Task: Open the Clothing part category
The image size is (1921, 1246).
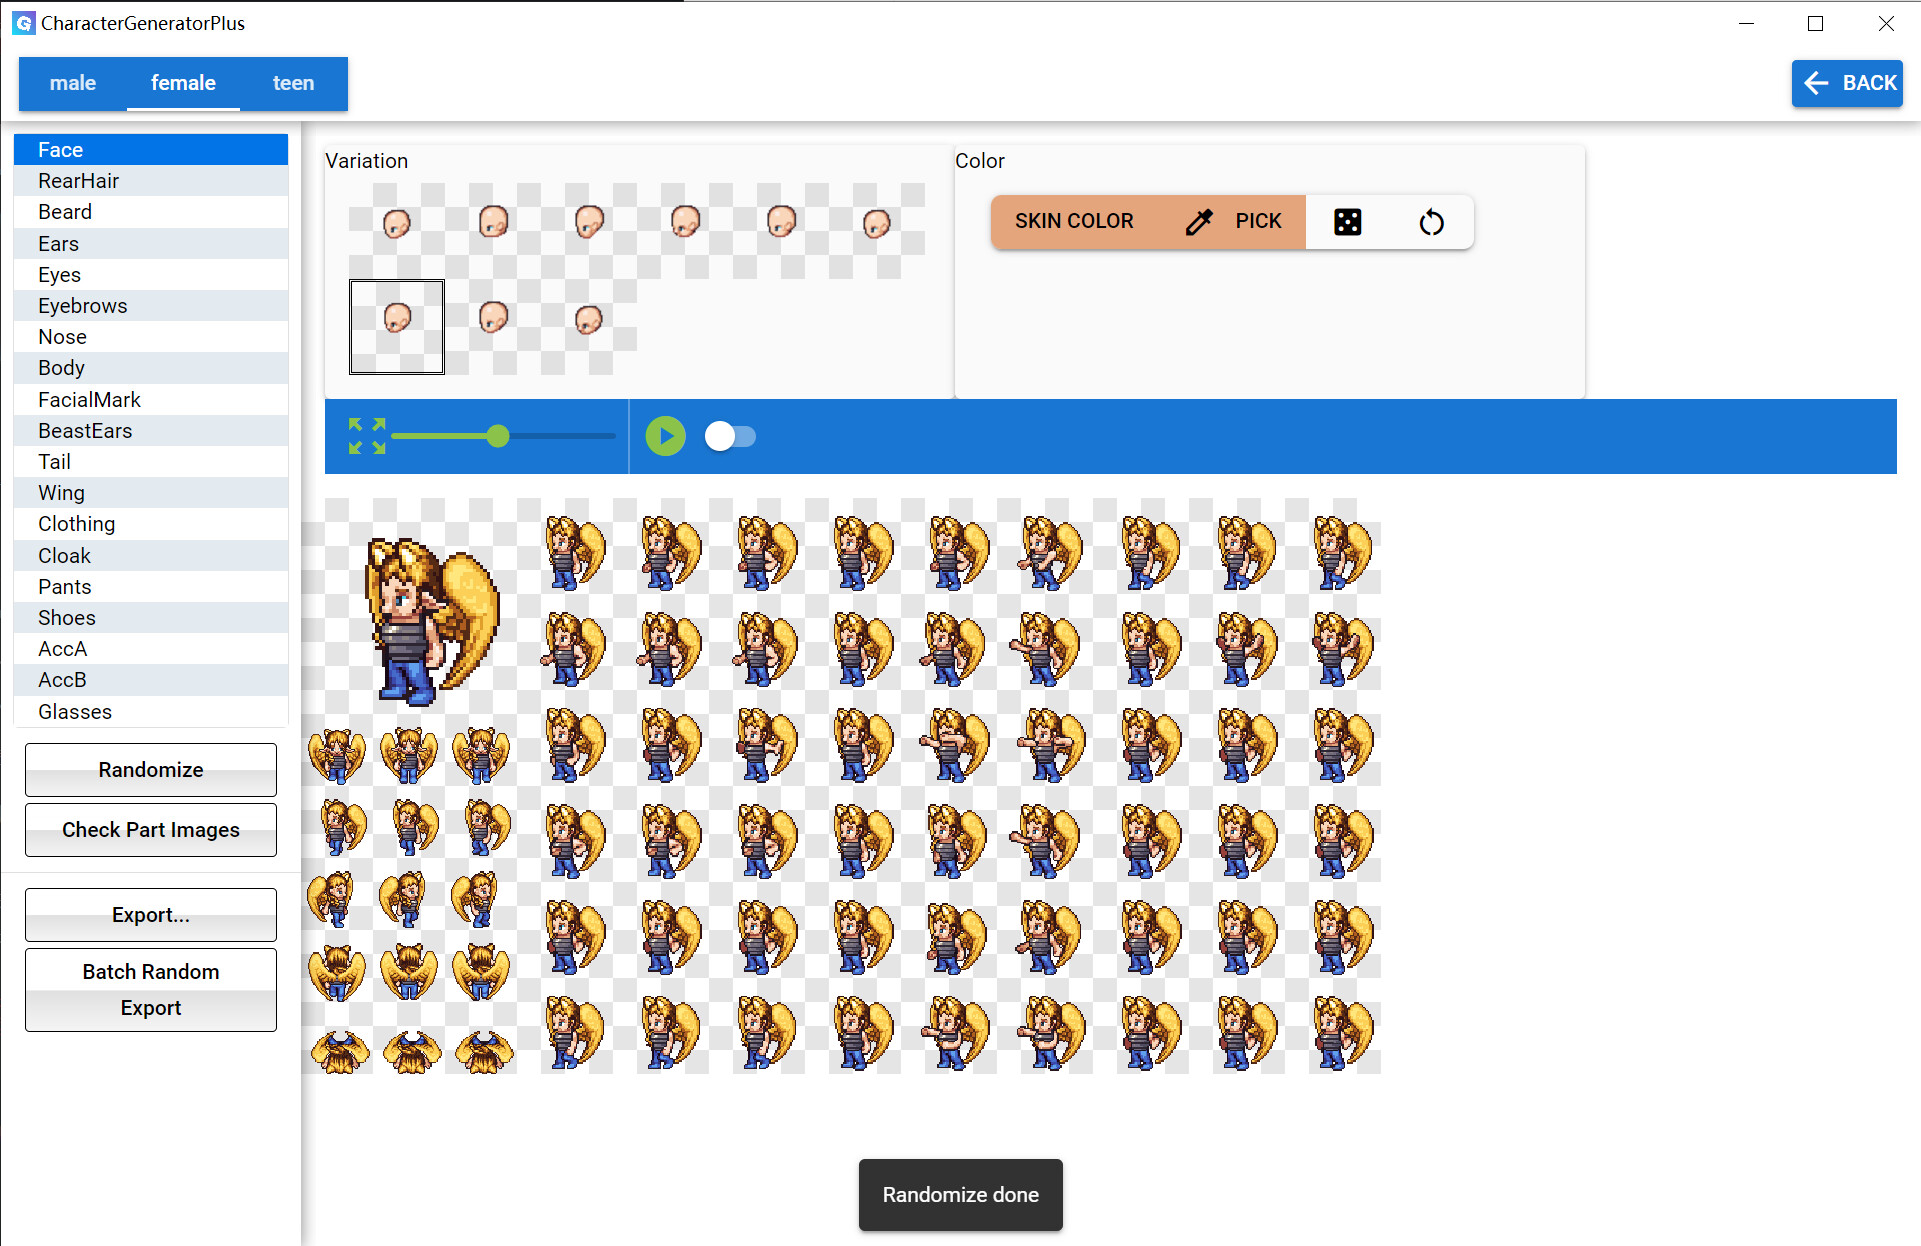Action: click(76, 523)
